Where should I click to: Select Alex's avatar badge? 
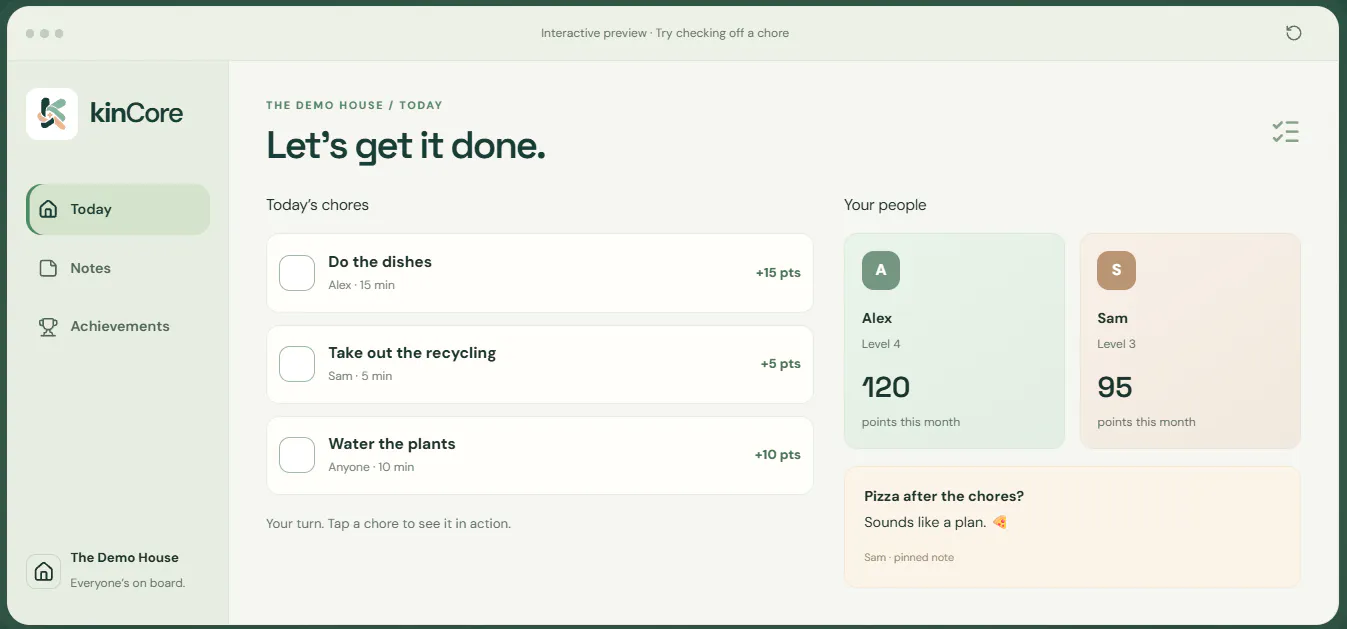(x=881, y=270)
